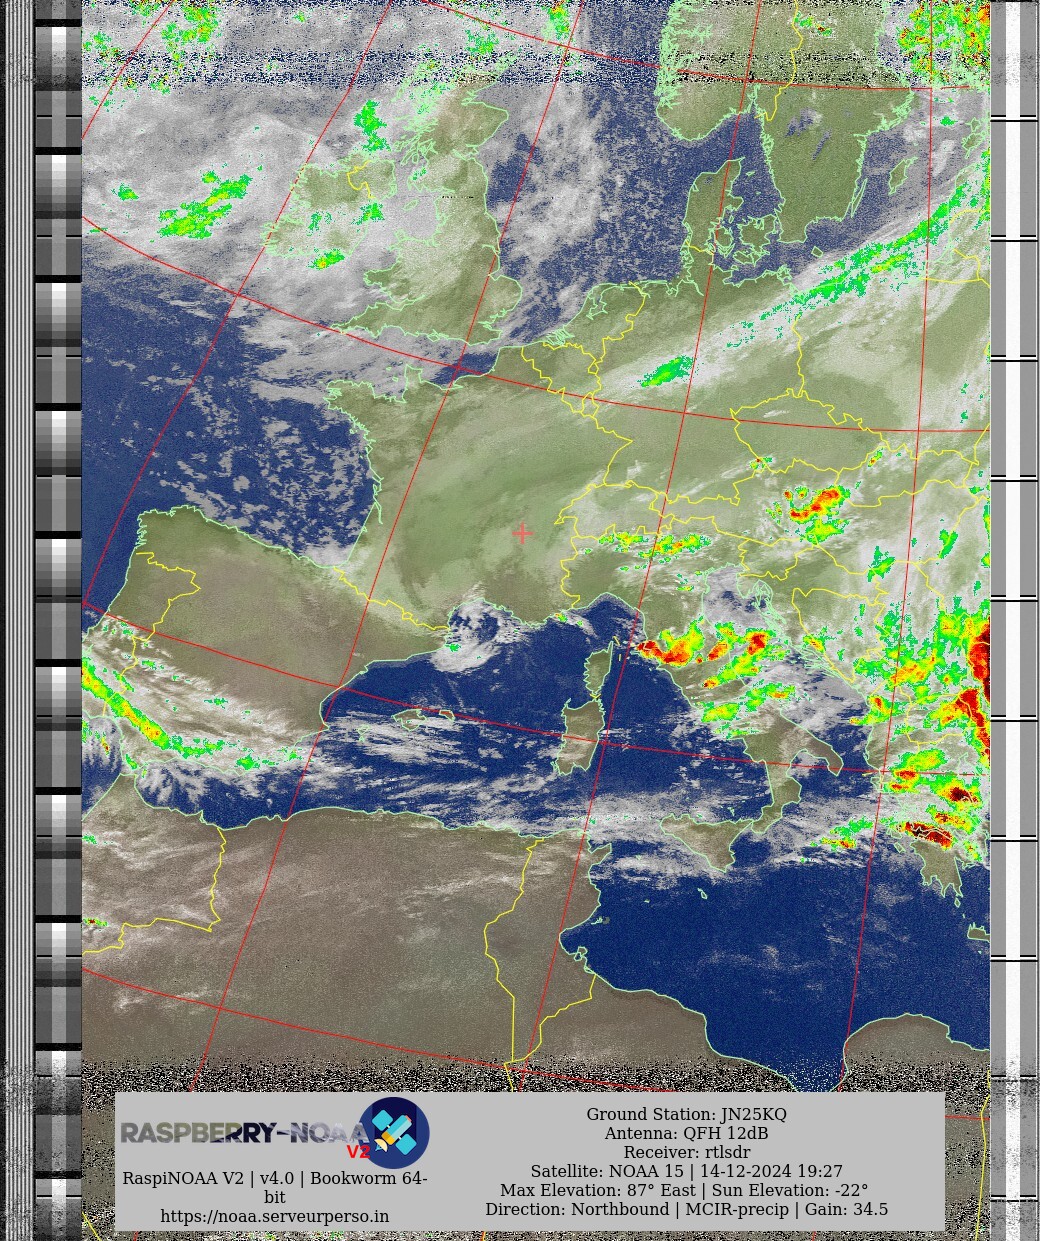Click the Satellite: NOAA 15 date line

686,1171
